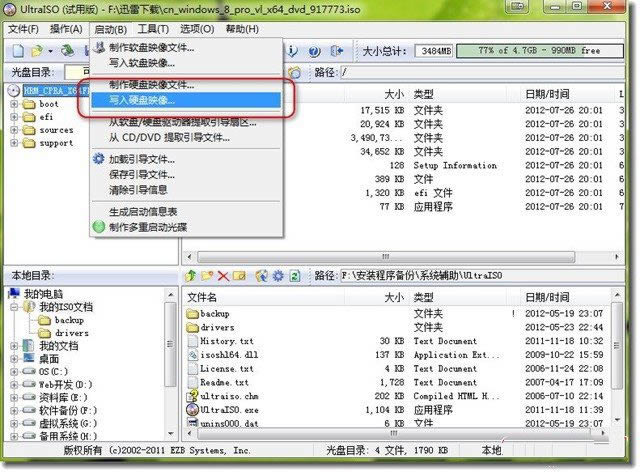Select 写入硬盘映像... menu entry

click(x=186, y=100)
